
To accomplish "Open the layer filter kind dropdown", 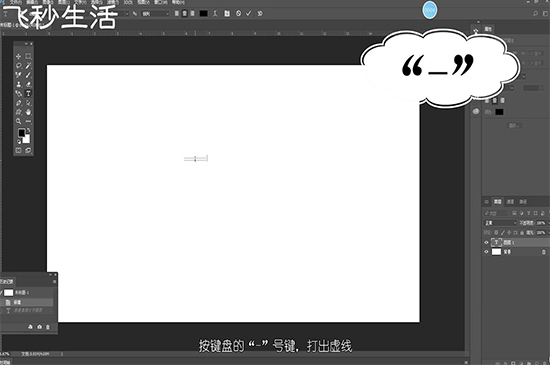I will [496, 213].
